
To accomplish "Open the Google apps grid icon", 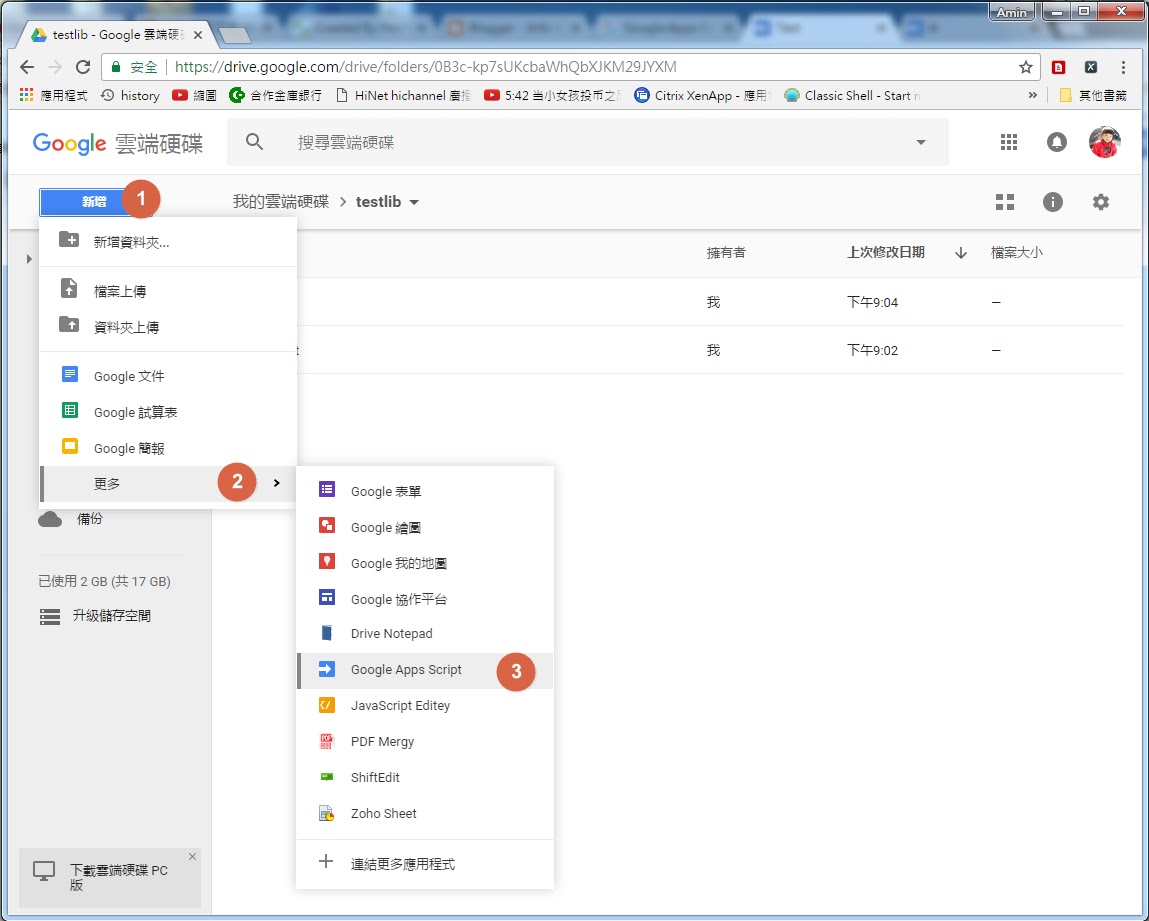I will tap(1009, 142).
